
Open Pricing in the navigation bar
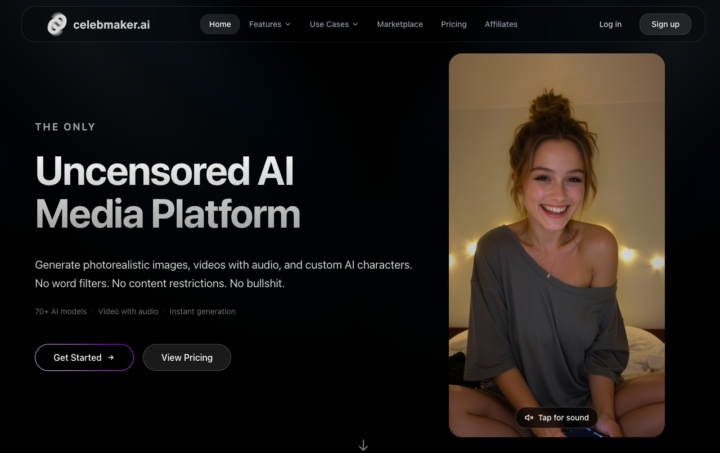pos(453,24)
